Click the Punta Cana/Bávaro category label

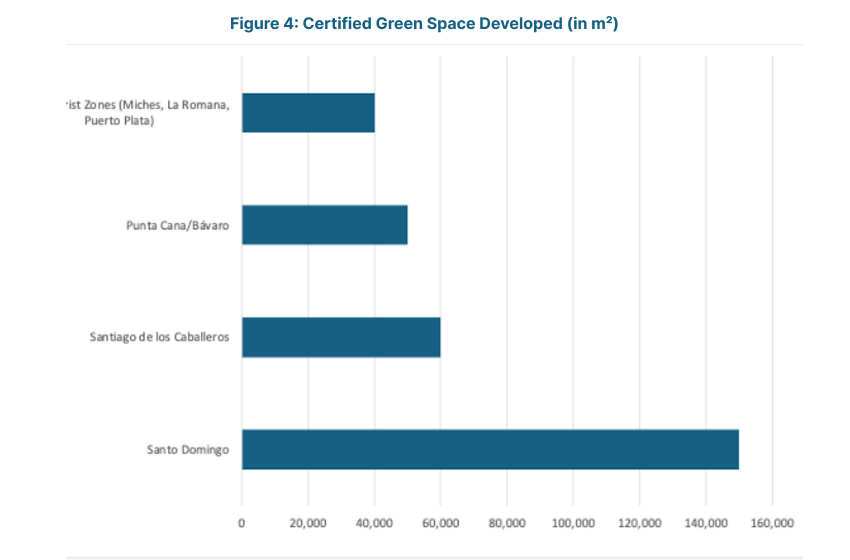(x=170, y=225)
